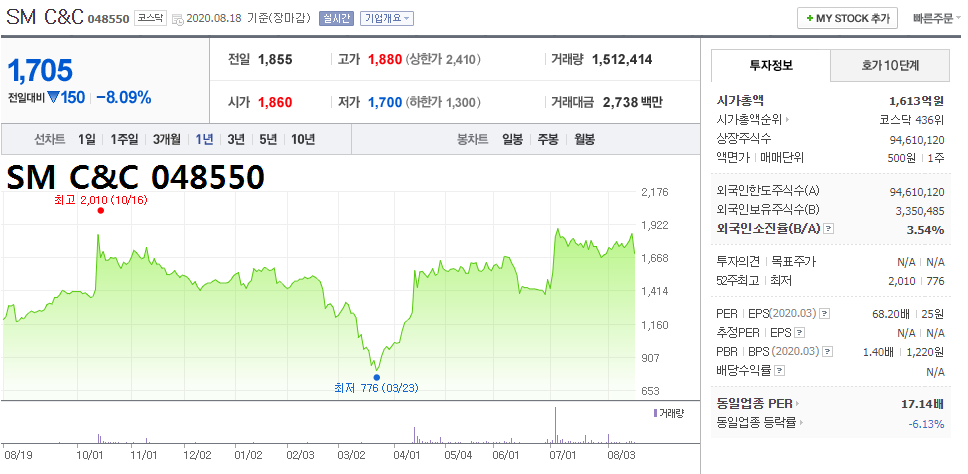The image size is (968, 474).
Task: Show the 일봉 daily candle chart
Action: tap(512, 139)
